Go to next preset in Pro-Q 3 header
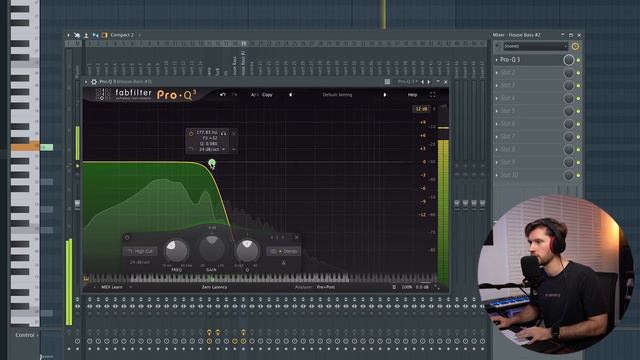This screenshot has height=360, width=640. click(x=384, y=95)
